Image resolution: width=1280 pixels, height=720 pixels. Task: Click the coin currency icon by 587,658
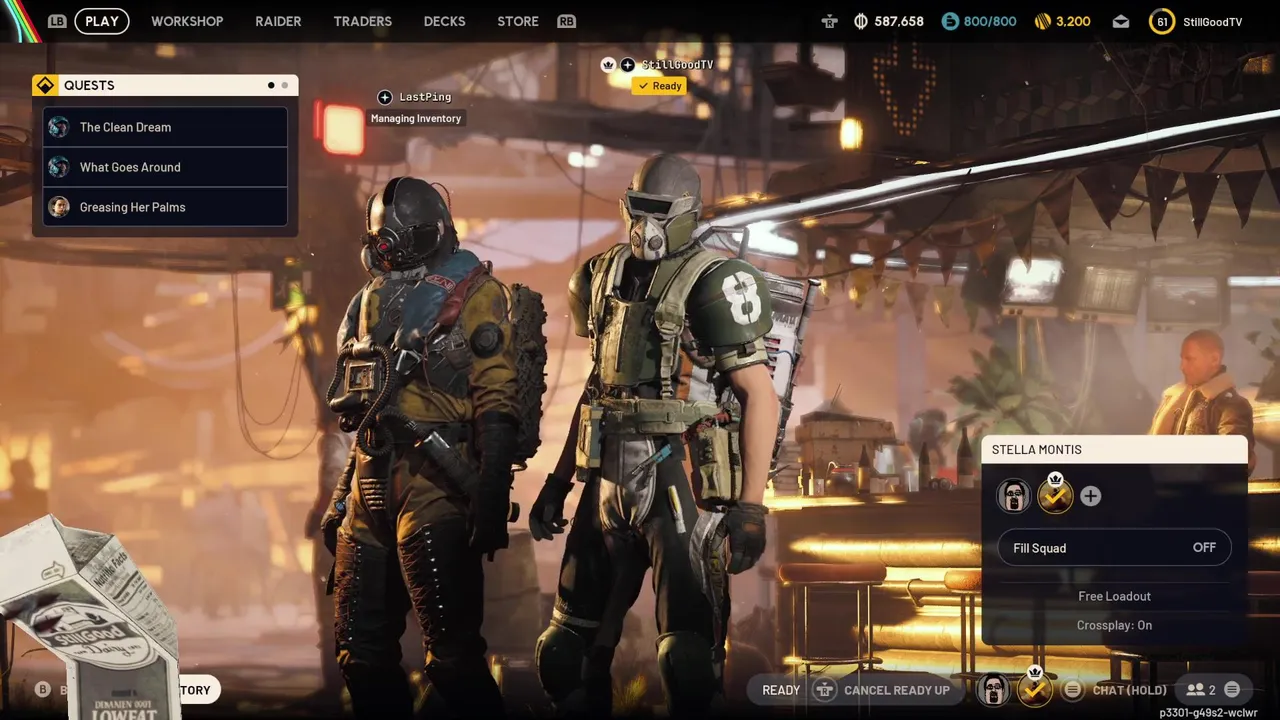[861, 21]
